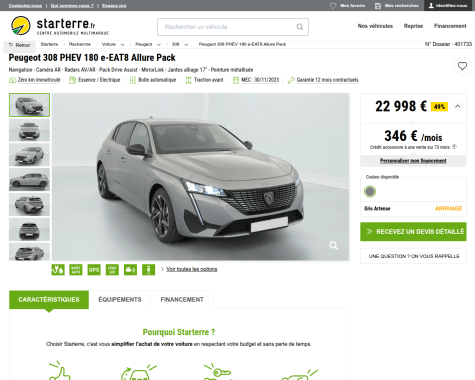Image resolution: width=475 pixels, height=380 pixels.
Task: Click the hybrid plug-in fuel option icon
Action: (x=58, y=269)
